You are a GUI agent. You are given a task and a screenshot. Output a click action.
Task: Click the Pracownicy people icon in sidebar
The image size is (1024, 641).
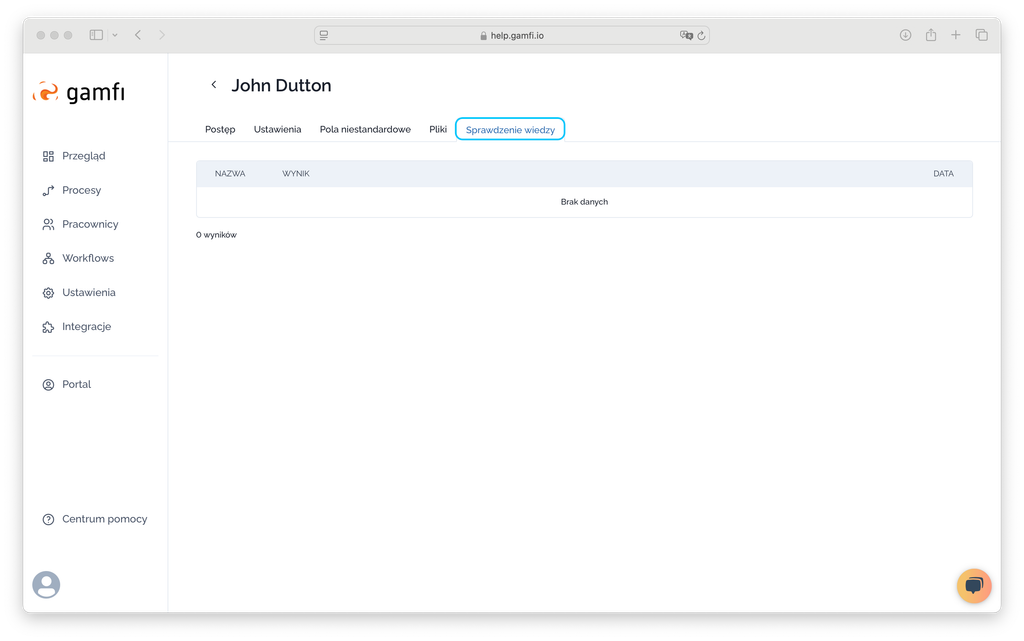click(48, 225)
